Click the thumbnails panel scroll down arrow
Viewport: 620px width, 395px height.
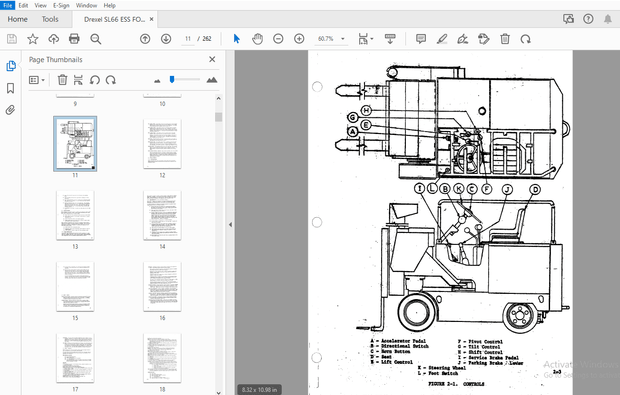219,392
